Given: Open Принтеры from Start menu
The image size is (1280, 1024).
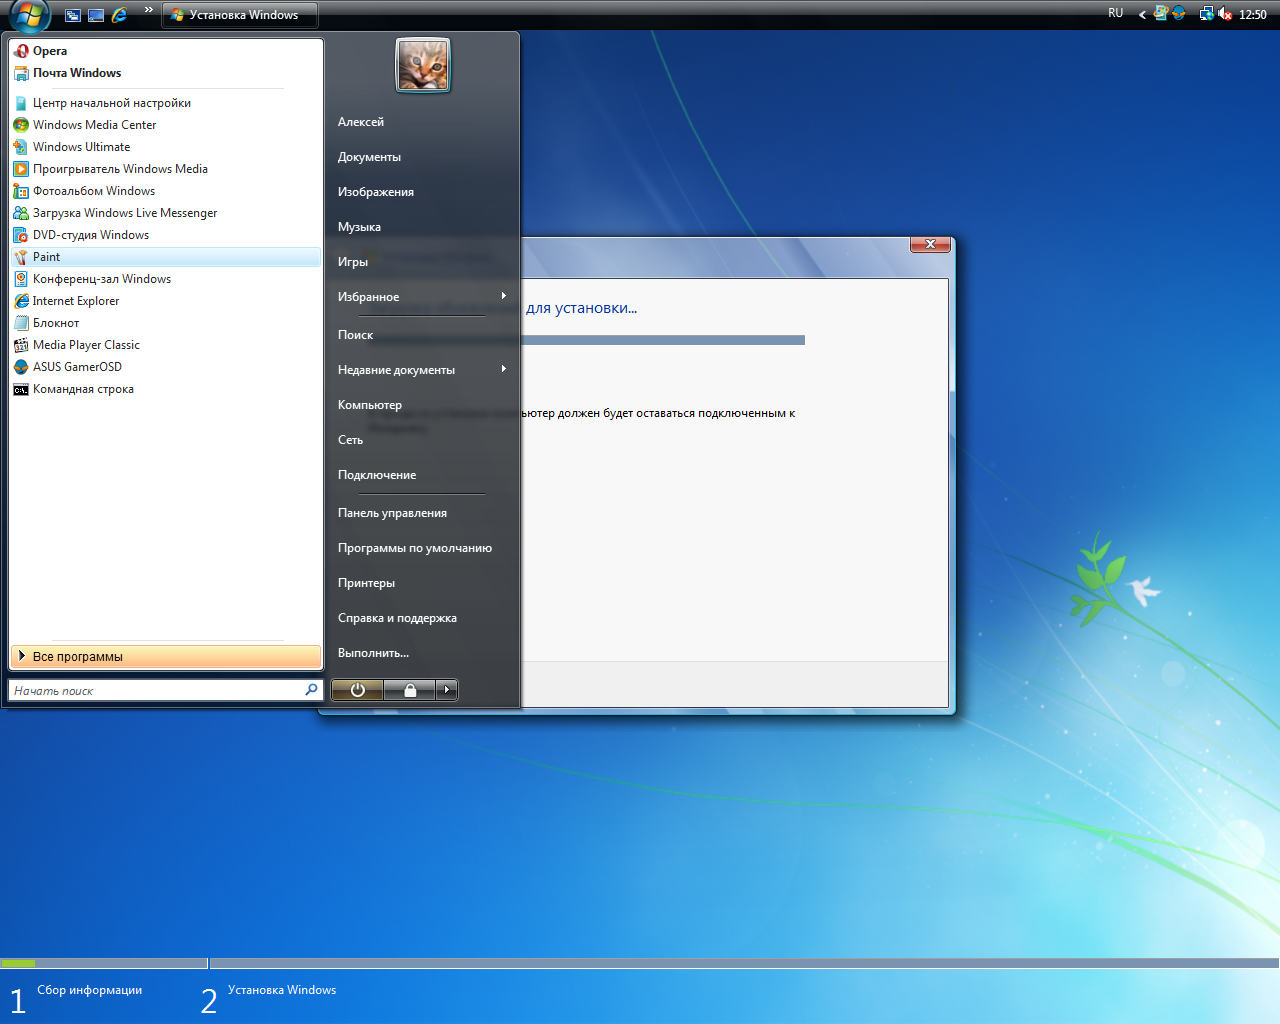Looking at the screenshot, I should pyautogui.click(x=366, y=583).
